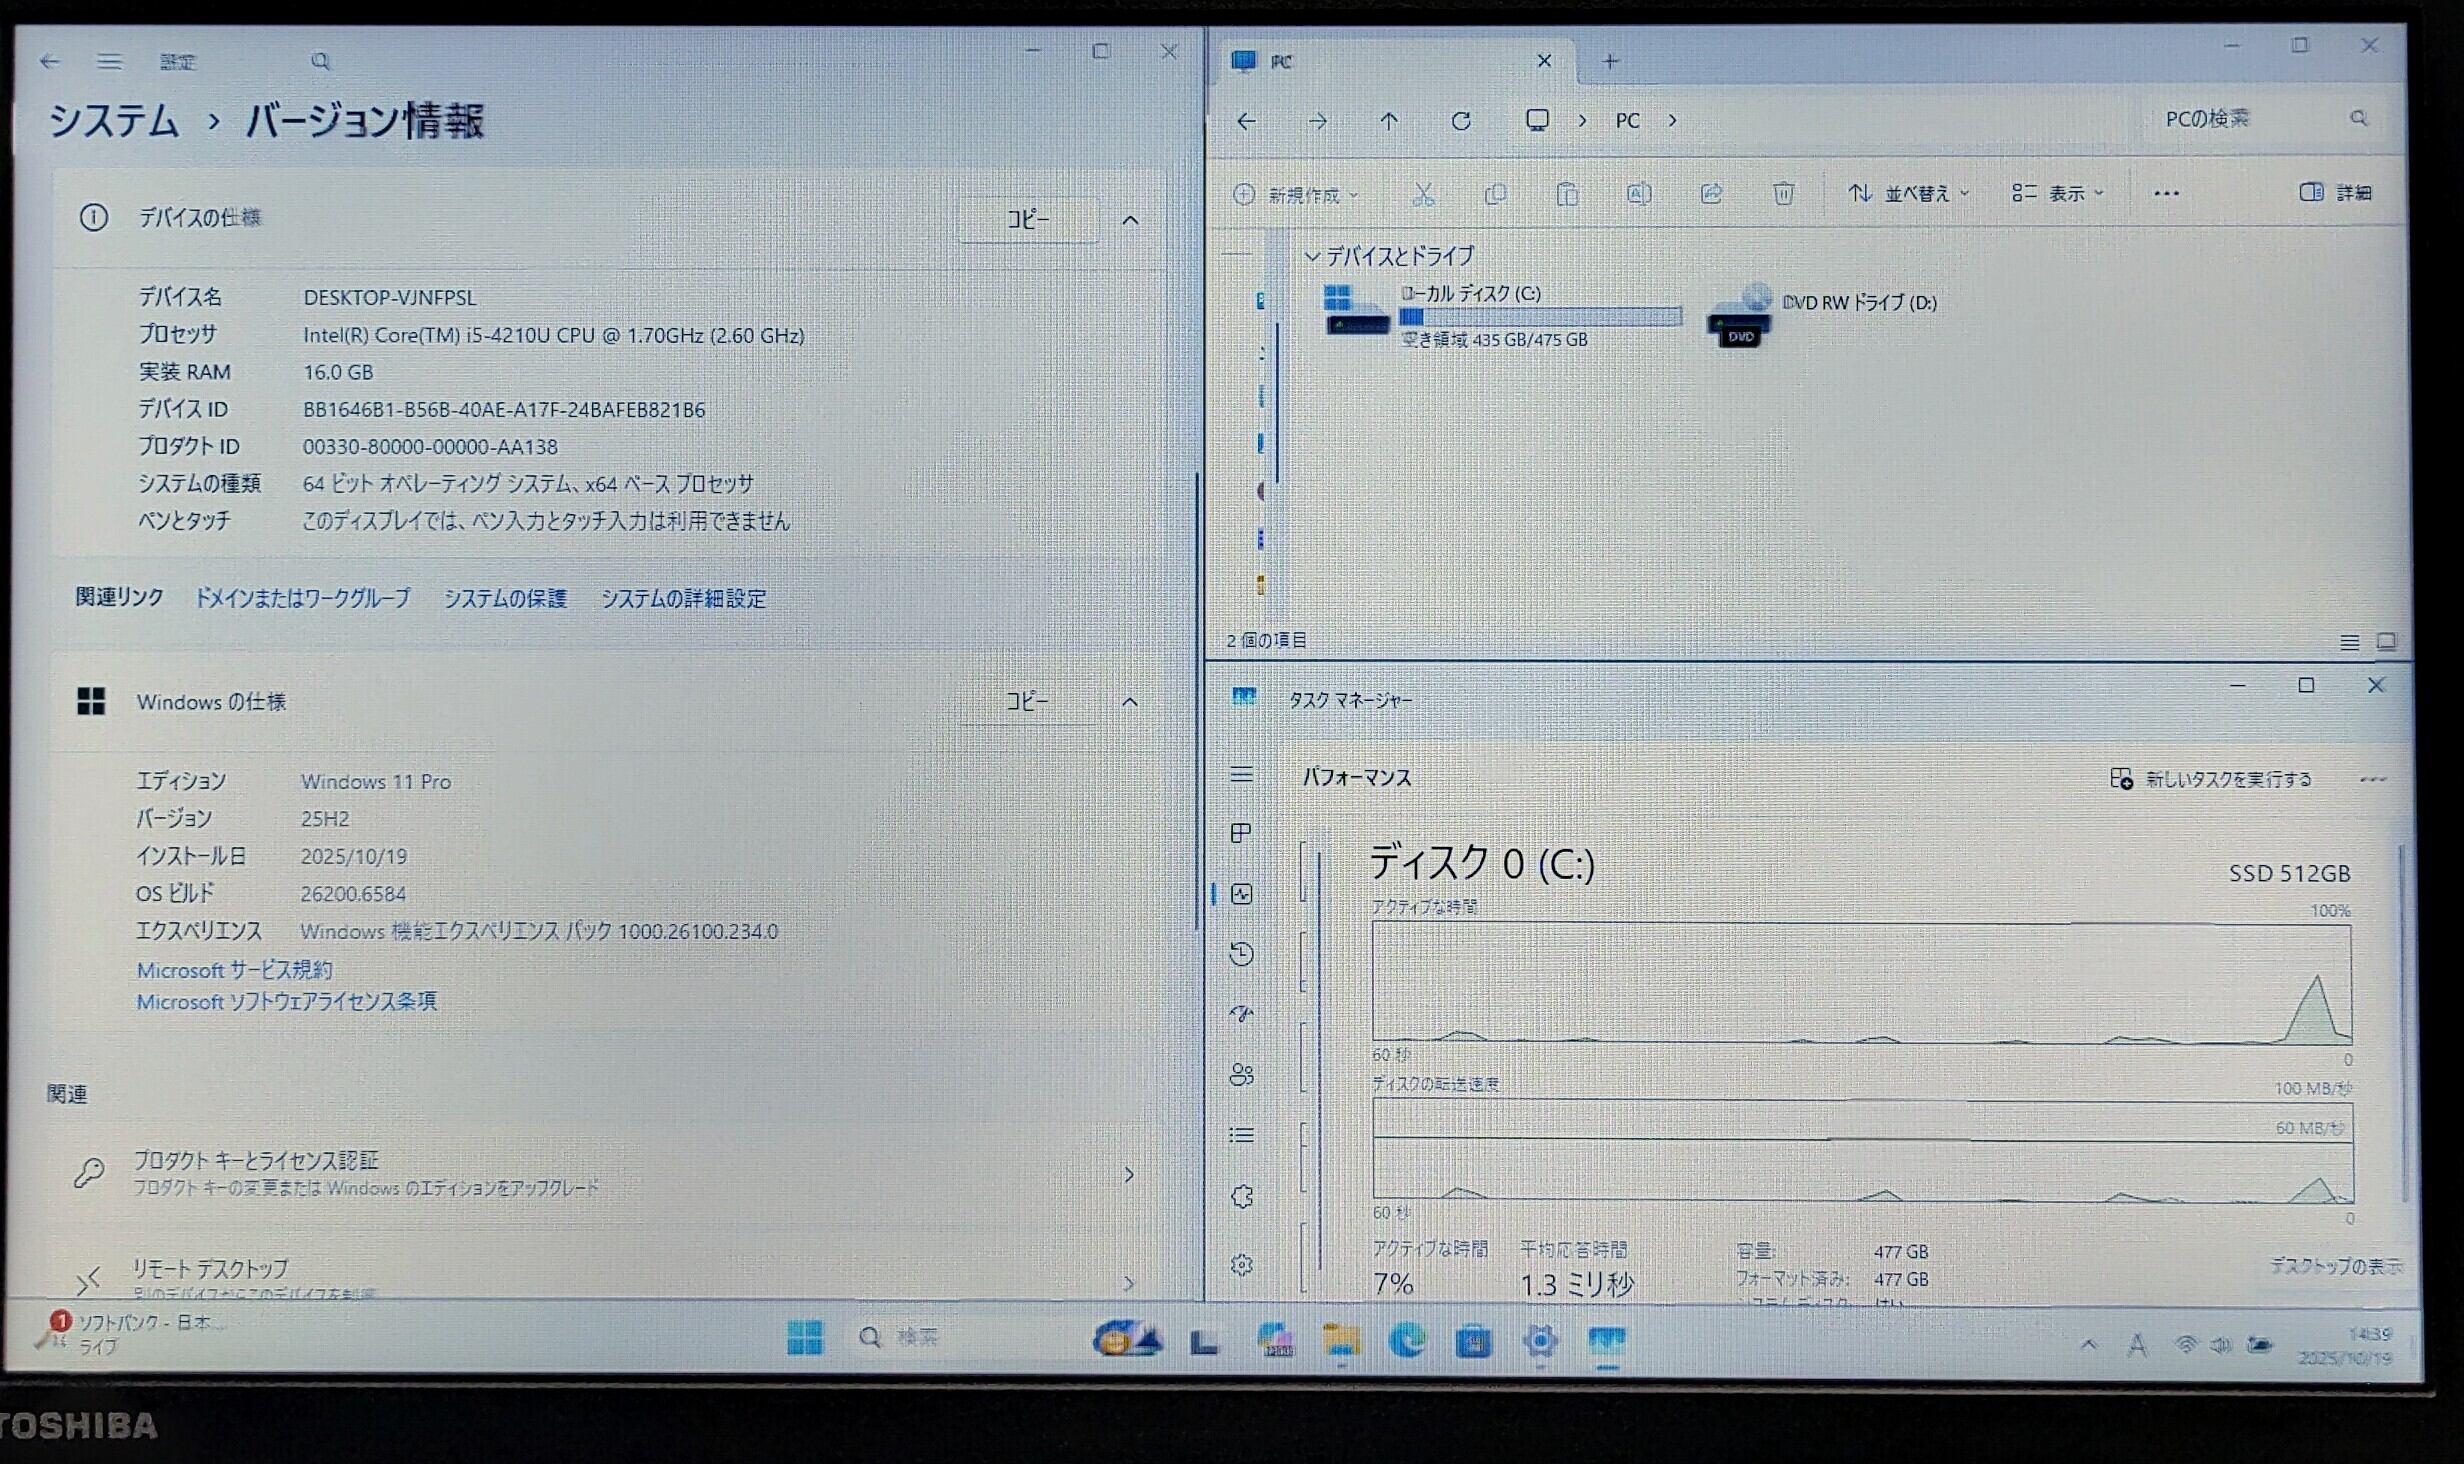Collapse デバイスとドライブ group in Explorer
This screenshot has width=2464, height=1464.
pos(1312,257)
